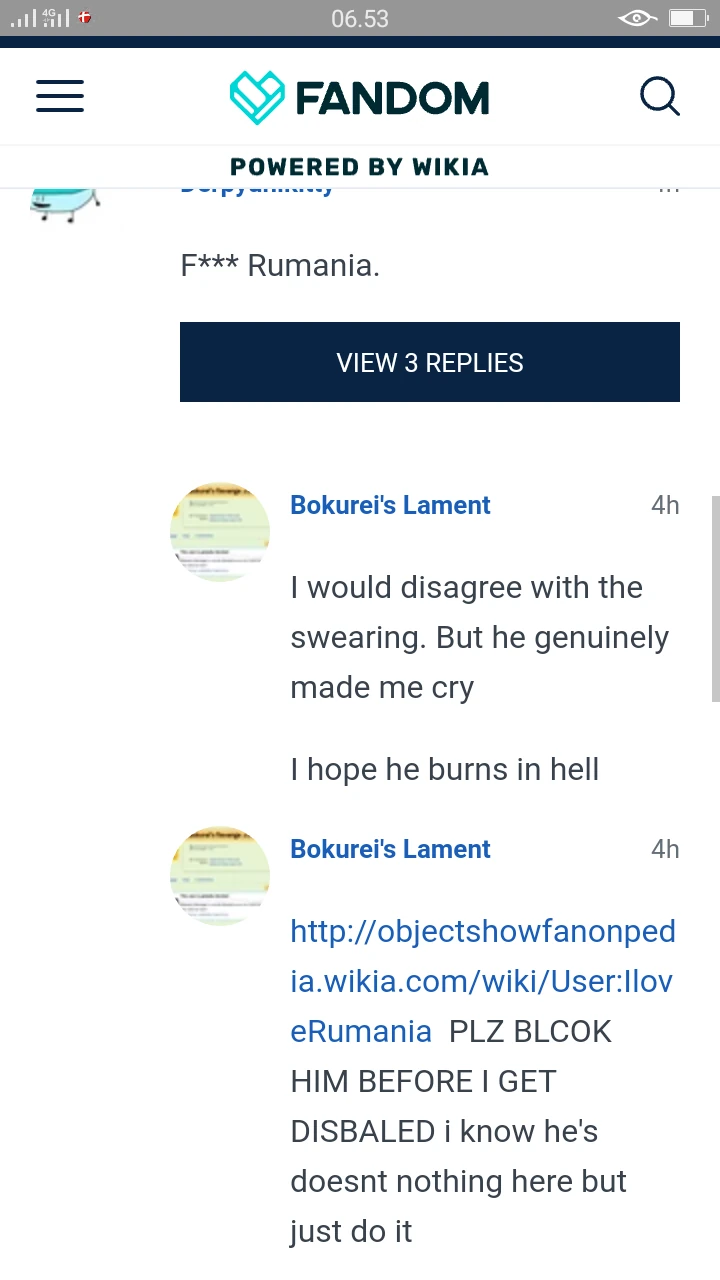Image resolution: width=720 pixels, height=1280 pixels.
Task: Click Bokurei's Lament name on second comment
Action: coord(390,849)
